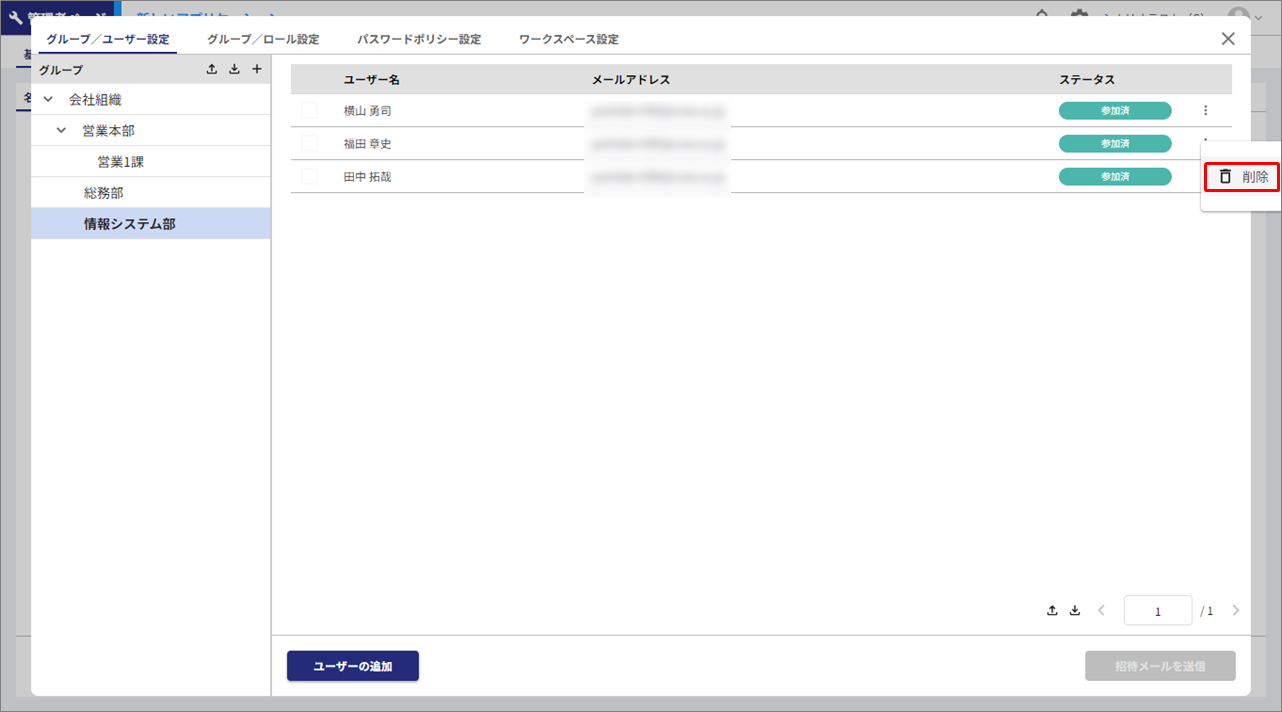Click the page number input field
1282x712 pixels.
pos(1157,611)
